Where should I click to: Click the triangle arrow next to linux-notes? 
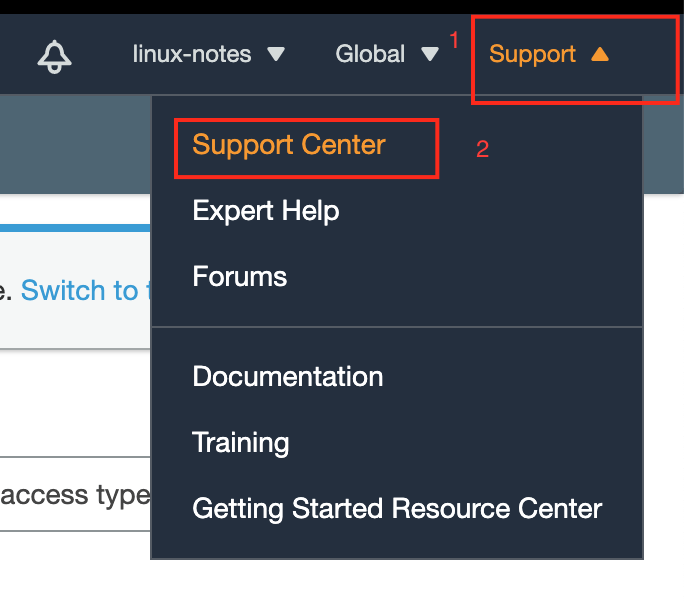276,55
